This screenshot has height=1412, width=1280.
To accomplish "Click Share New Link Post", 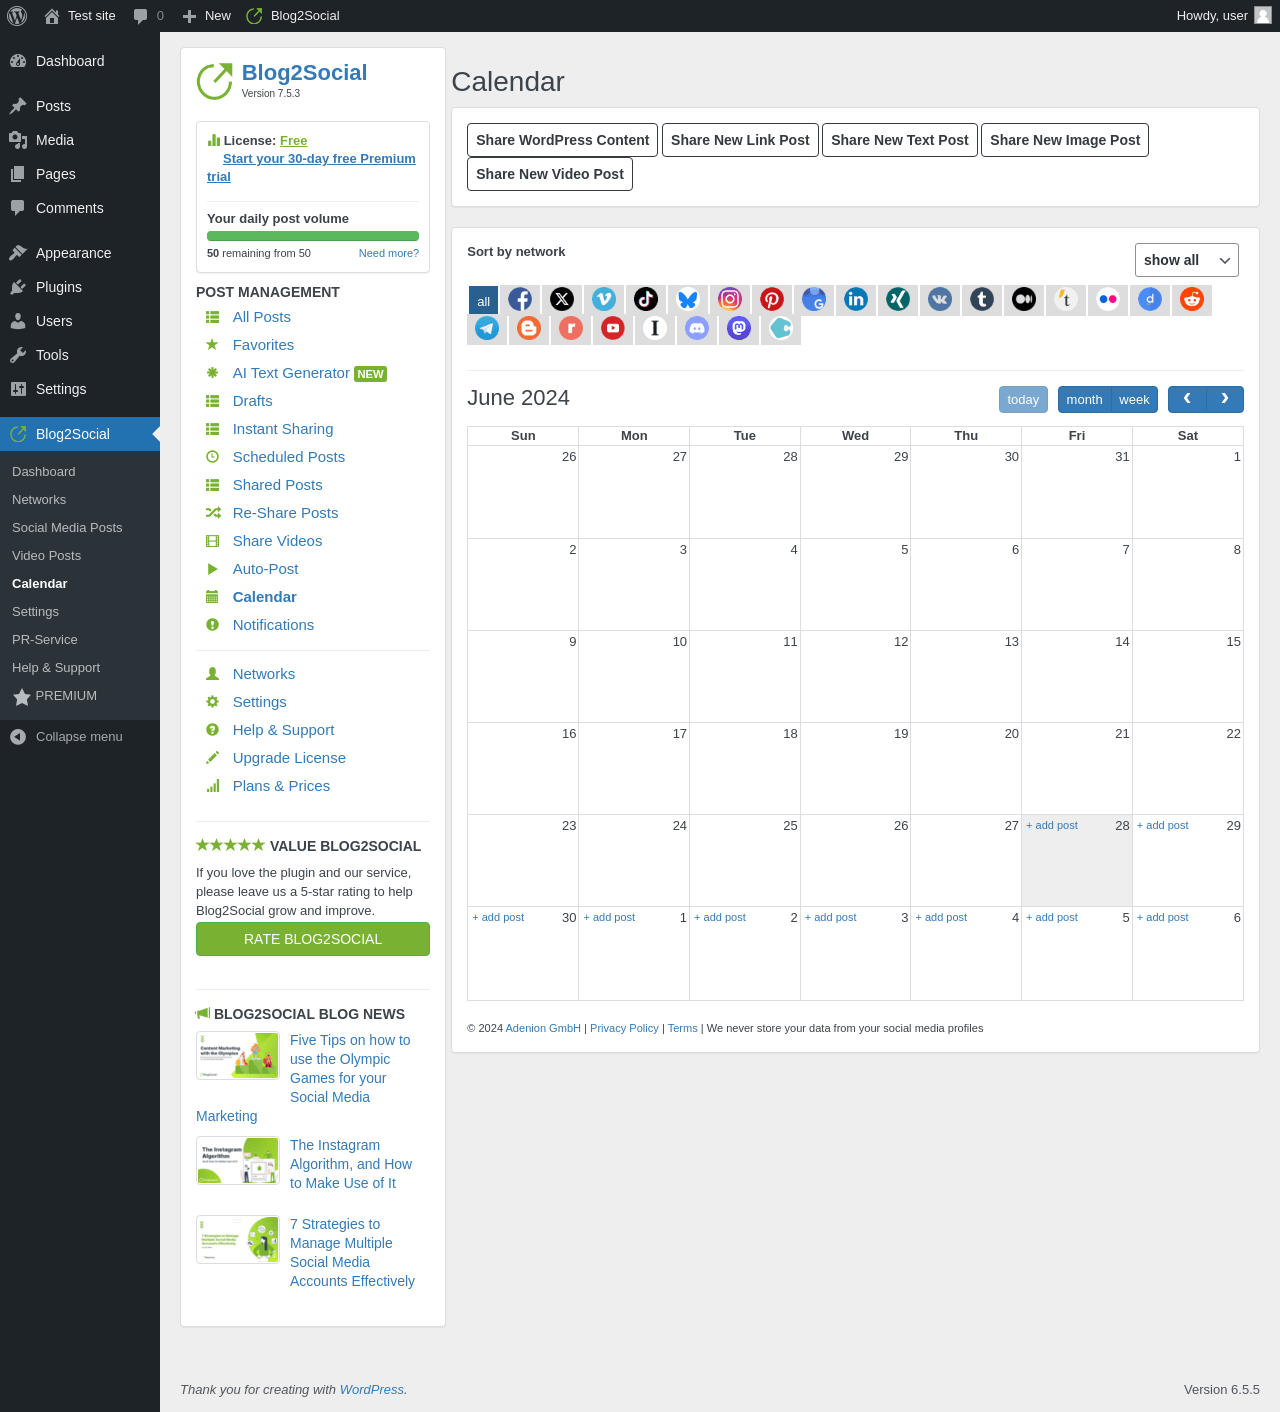I will click(x=740, y=140).
